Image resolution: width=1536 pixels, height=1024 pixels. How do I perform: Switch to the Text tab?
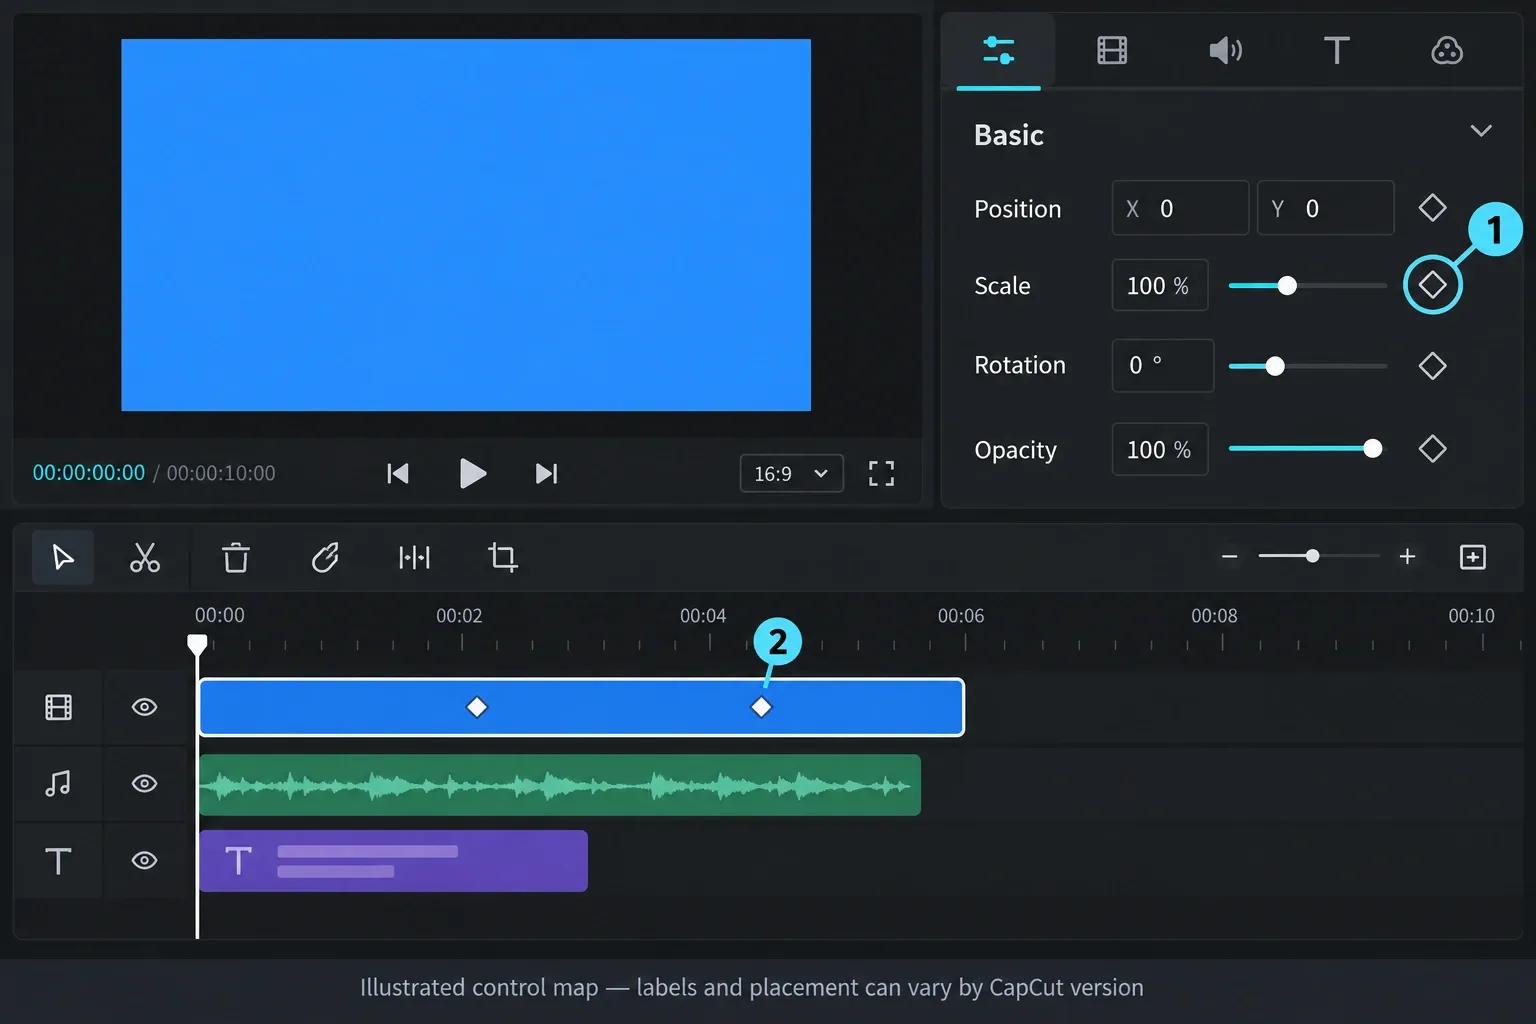click(x=1337, y=50)
